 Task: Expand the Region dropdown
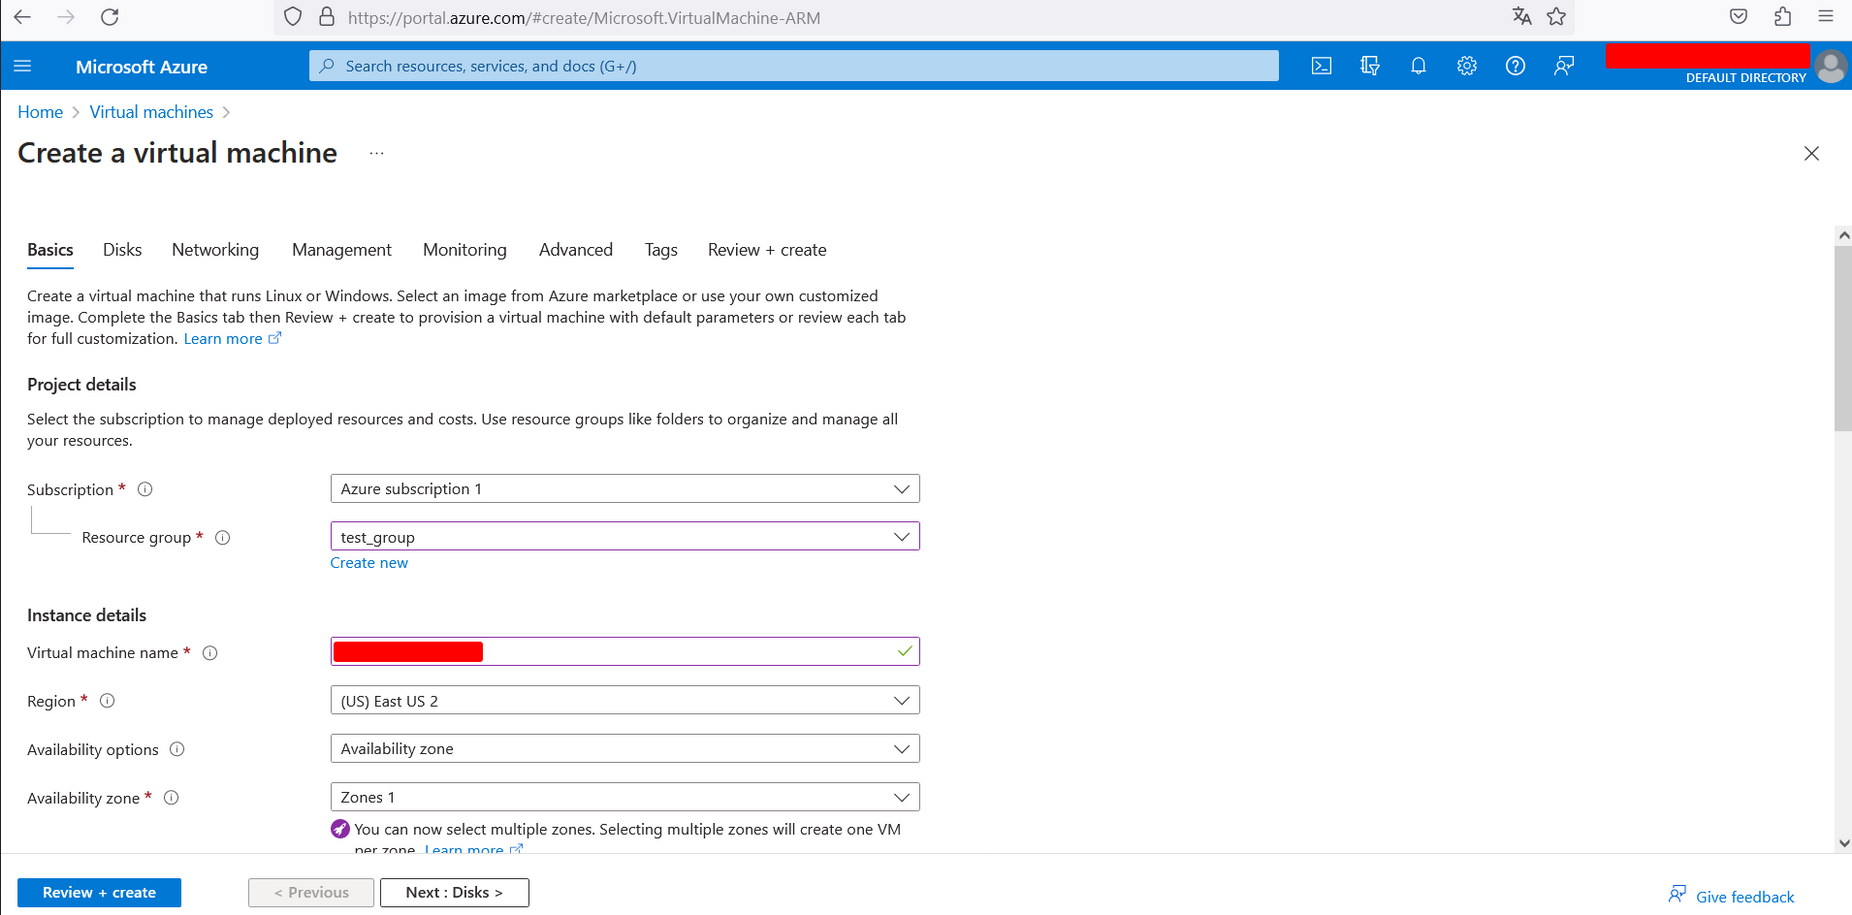point(625,700)
